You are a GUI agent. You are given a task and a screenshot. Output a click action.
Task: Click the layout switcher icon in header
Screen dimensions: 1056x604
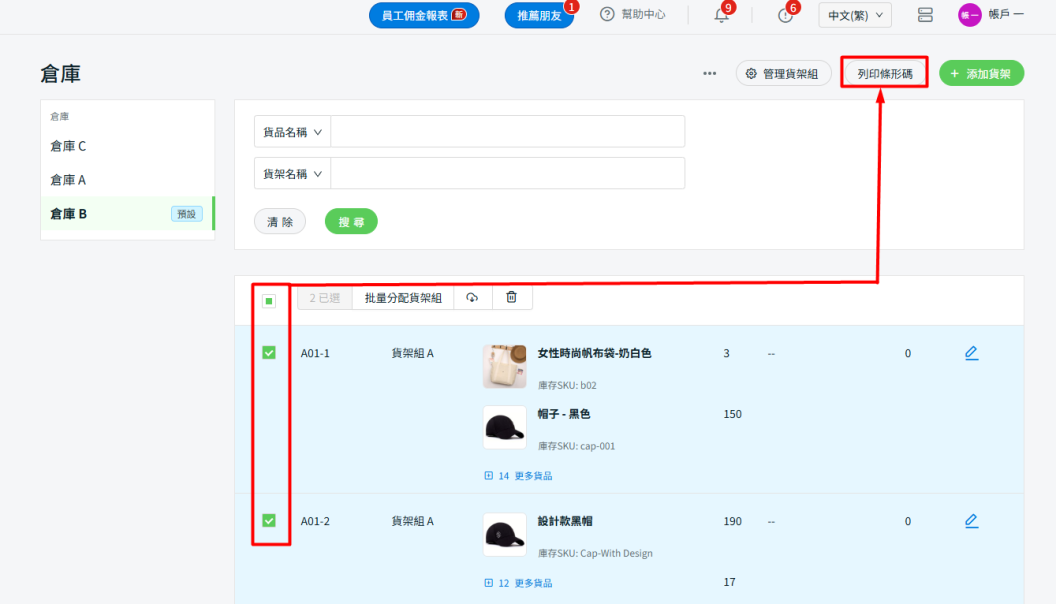924,15
